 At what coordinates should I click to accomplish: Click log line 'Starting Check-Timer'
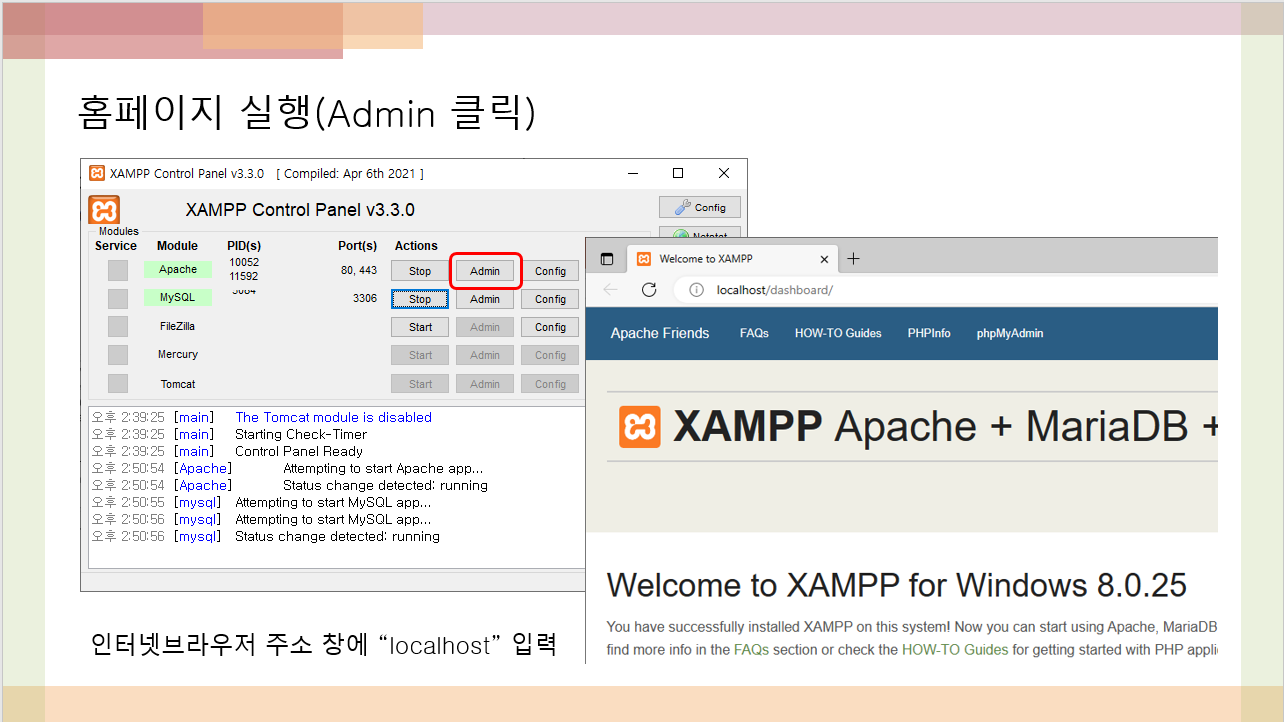point(301,434)
